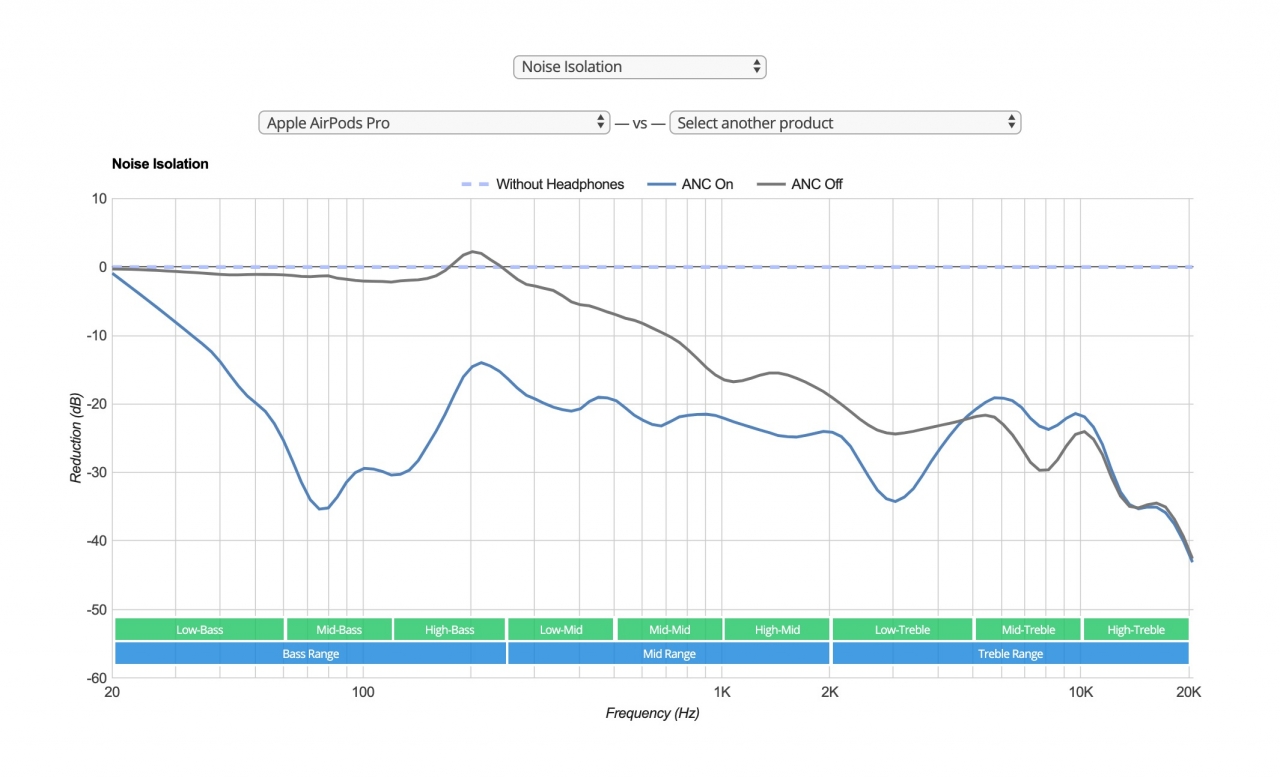Open the Apple AirPods Pro product dropdown

pyautogui.click(x=434, y=123)
